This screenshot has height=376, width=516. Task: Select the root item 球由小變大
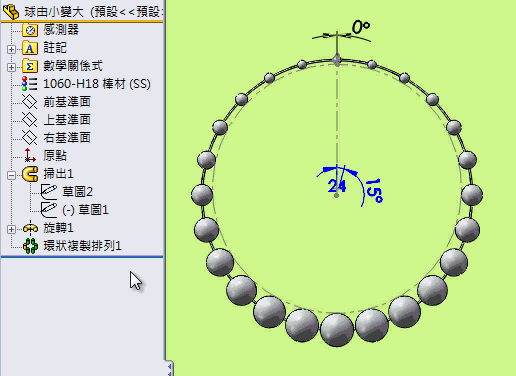point(54,12)
